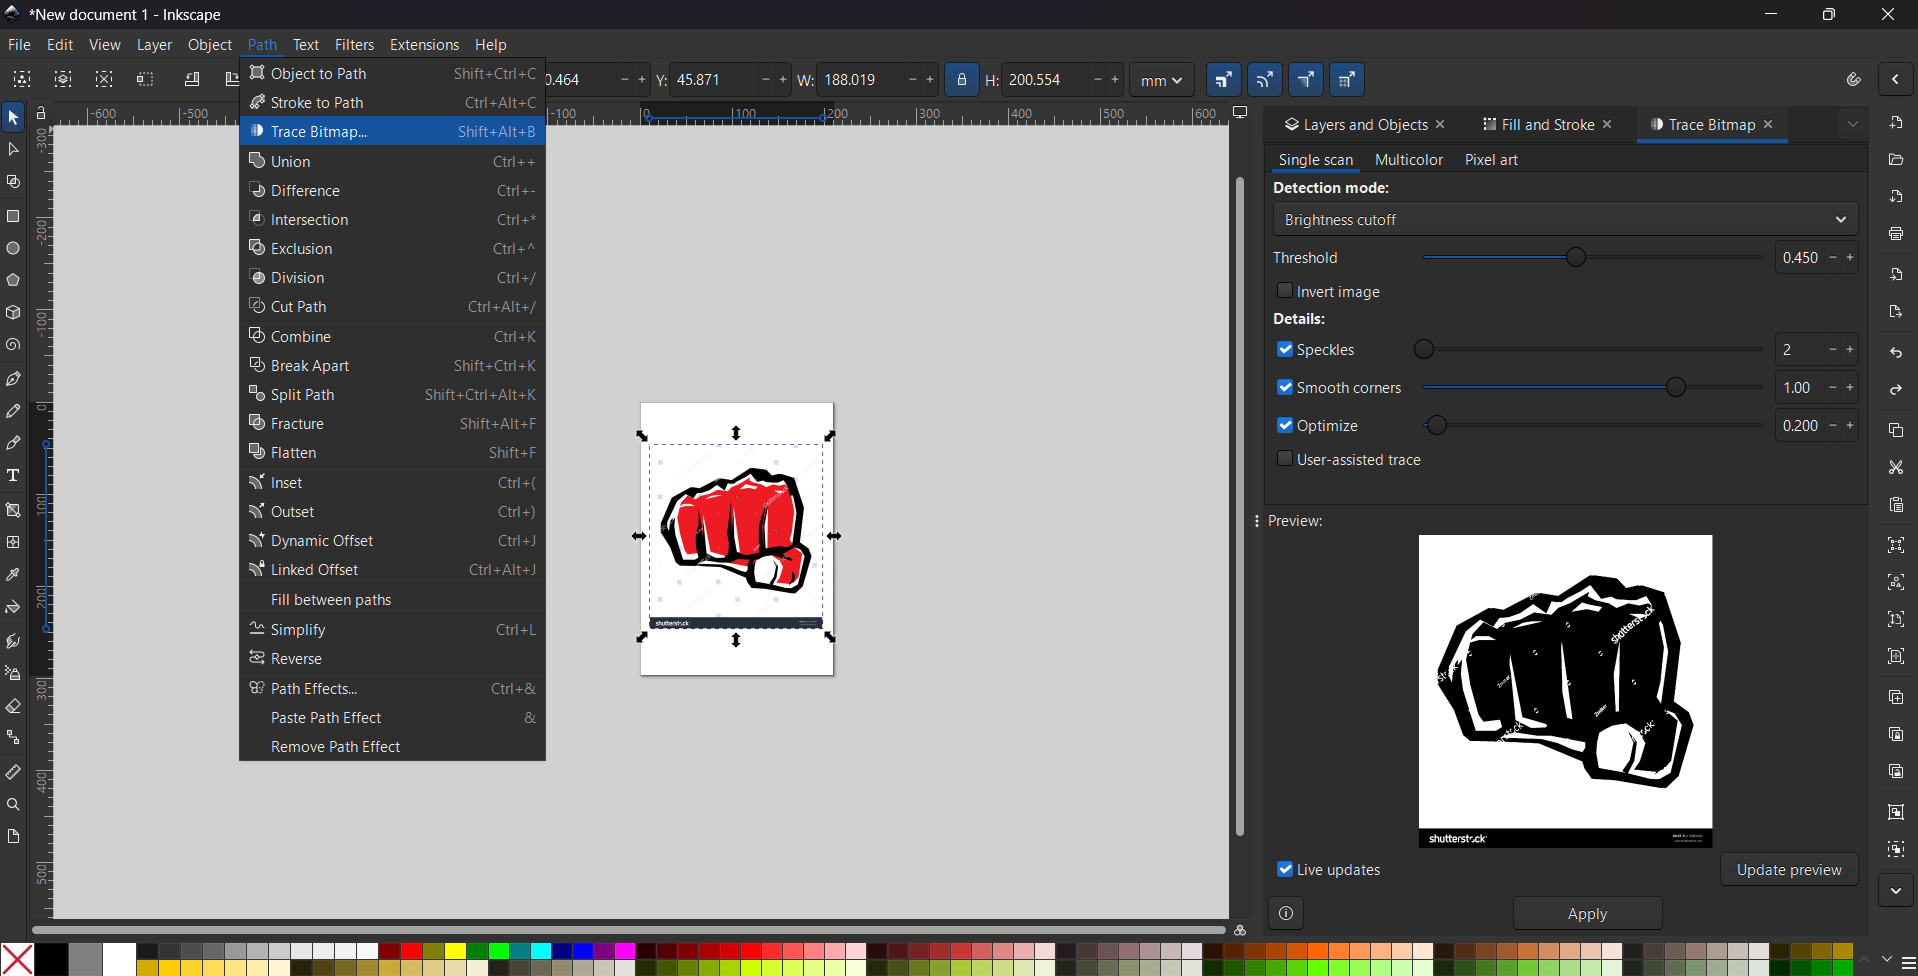Click the Cut scissors icon

[x=1896, y=467]
